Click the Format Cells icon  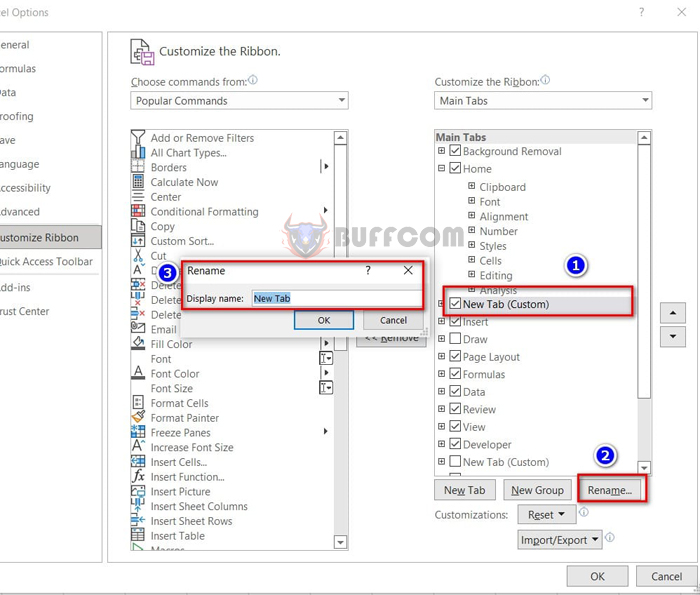coord(138,402)
